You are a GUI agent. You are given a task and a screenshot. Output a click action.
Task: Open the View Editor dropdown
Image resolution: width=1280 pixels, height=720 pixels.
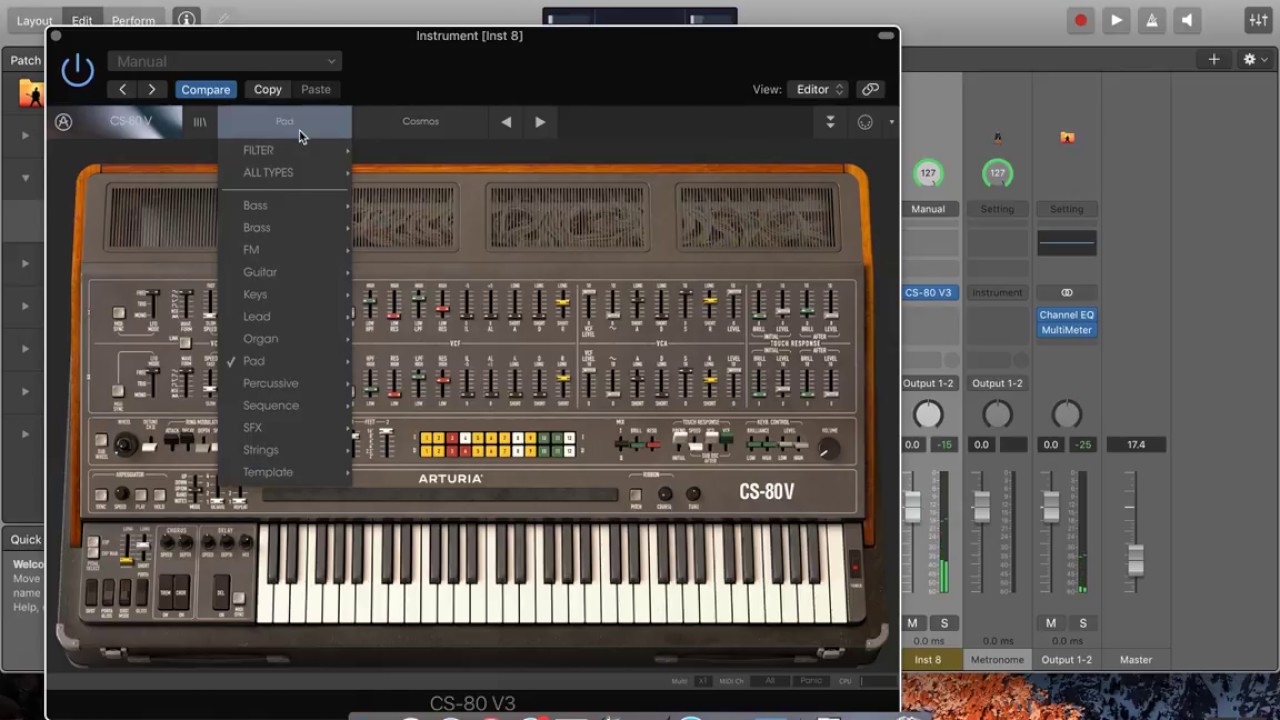[x=818, y=89]
